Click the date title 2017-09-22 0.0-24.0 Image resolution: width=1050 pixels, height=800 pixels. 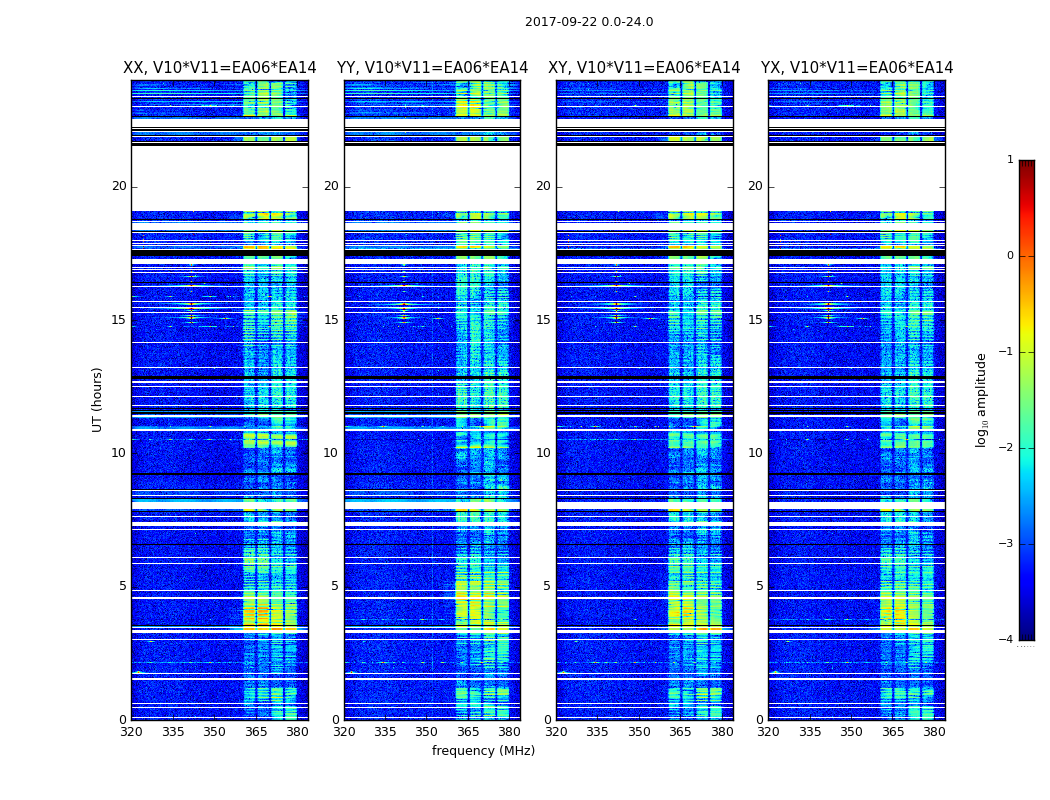point(588,22)
